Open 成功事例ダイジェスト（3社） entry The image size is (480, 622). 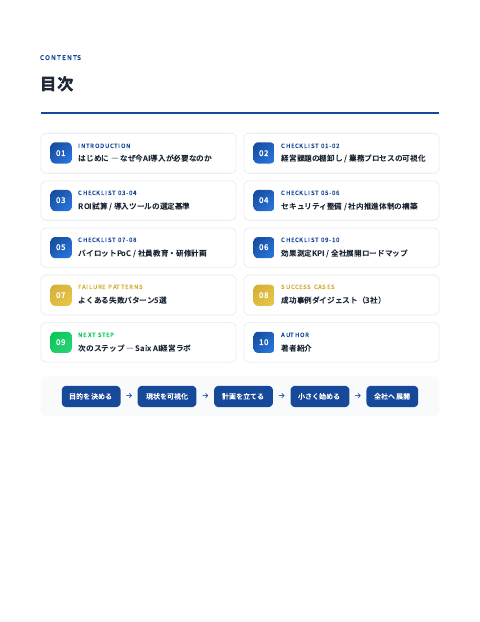(x=341, y=295)
